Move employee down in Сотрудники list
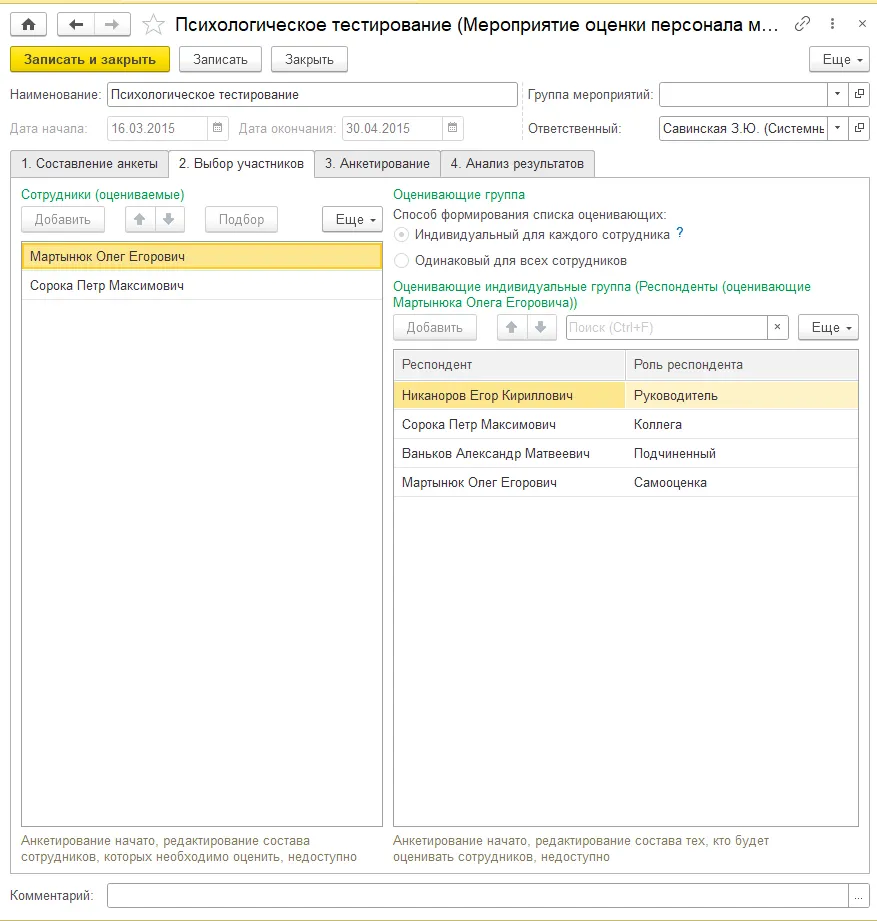Image resolution: width=877 pixels, height=921 pixels. 169,220
